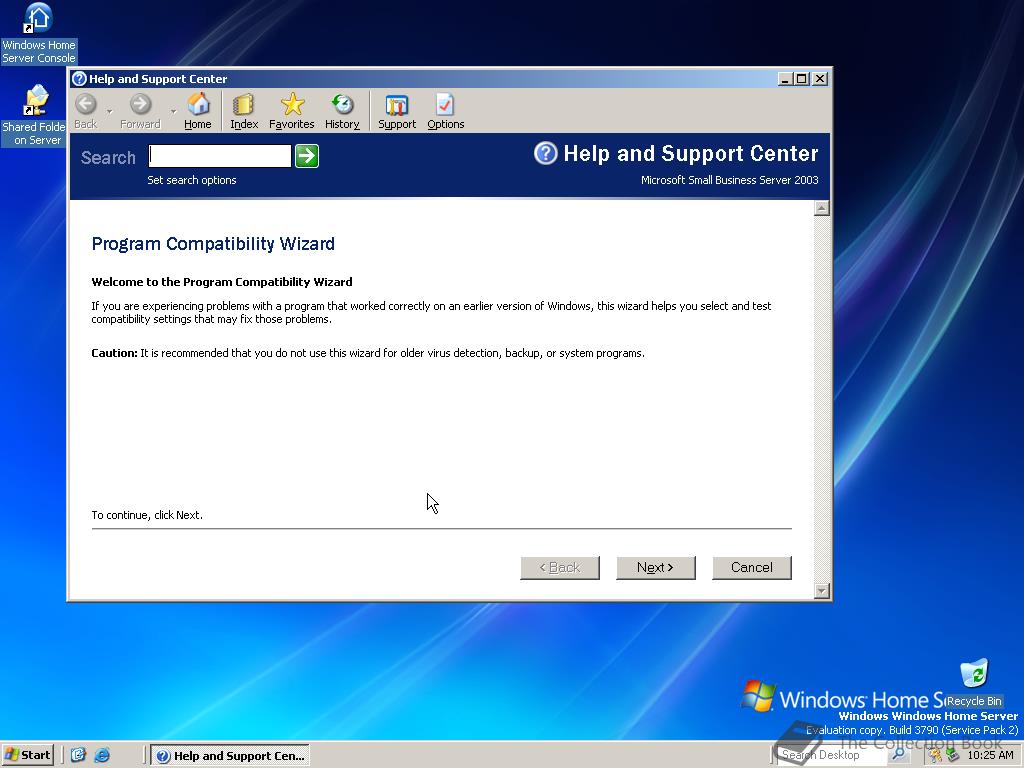Viewport: 1024px width, 768px height.
Task: Click the Program Compatibility Wizard heading
Action: tap(213, 244)
